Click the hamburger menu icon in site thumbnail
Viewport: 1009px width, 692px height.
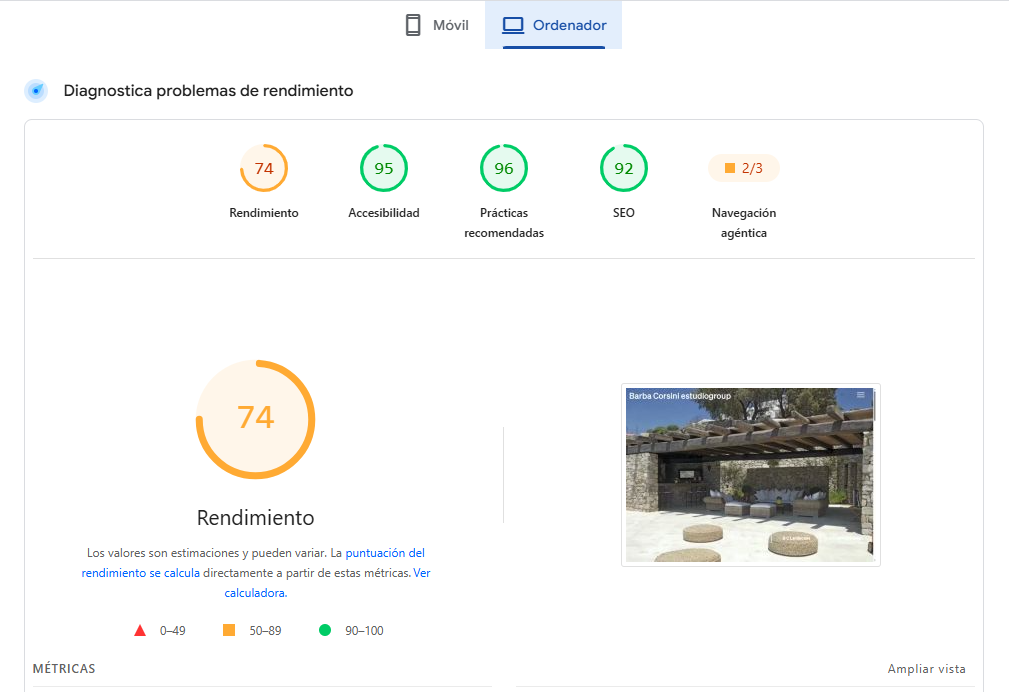click(860, 395)
